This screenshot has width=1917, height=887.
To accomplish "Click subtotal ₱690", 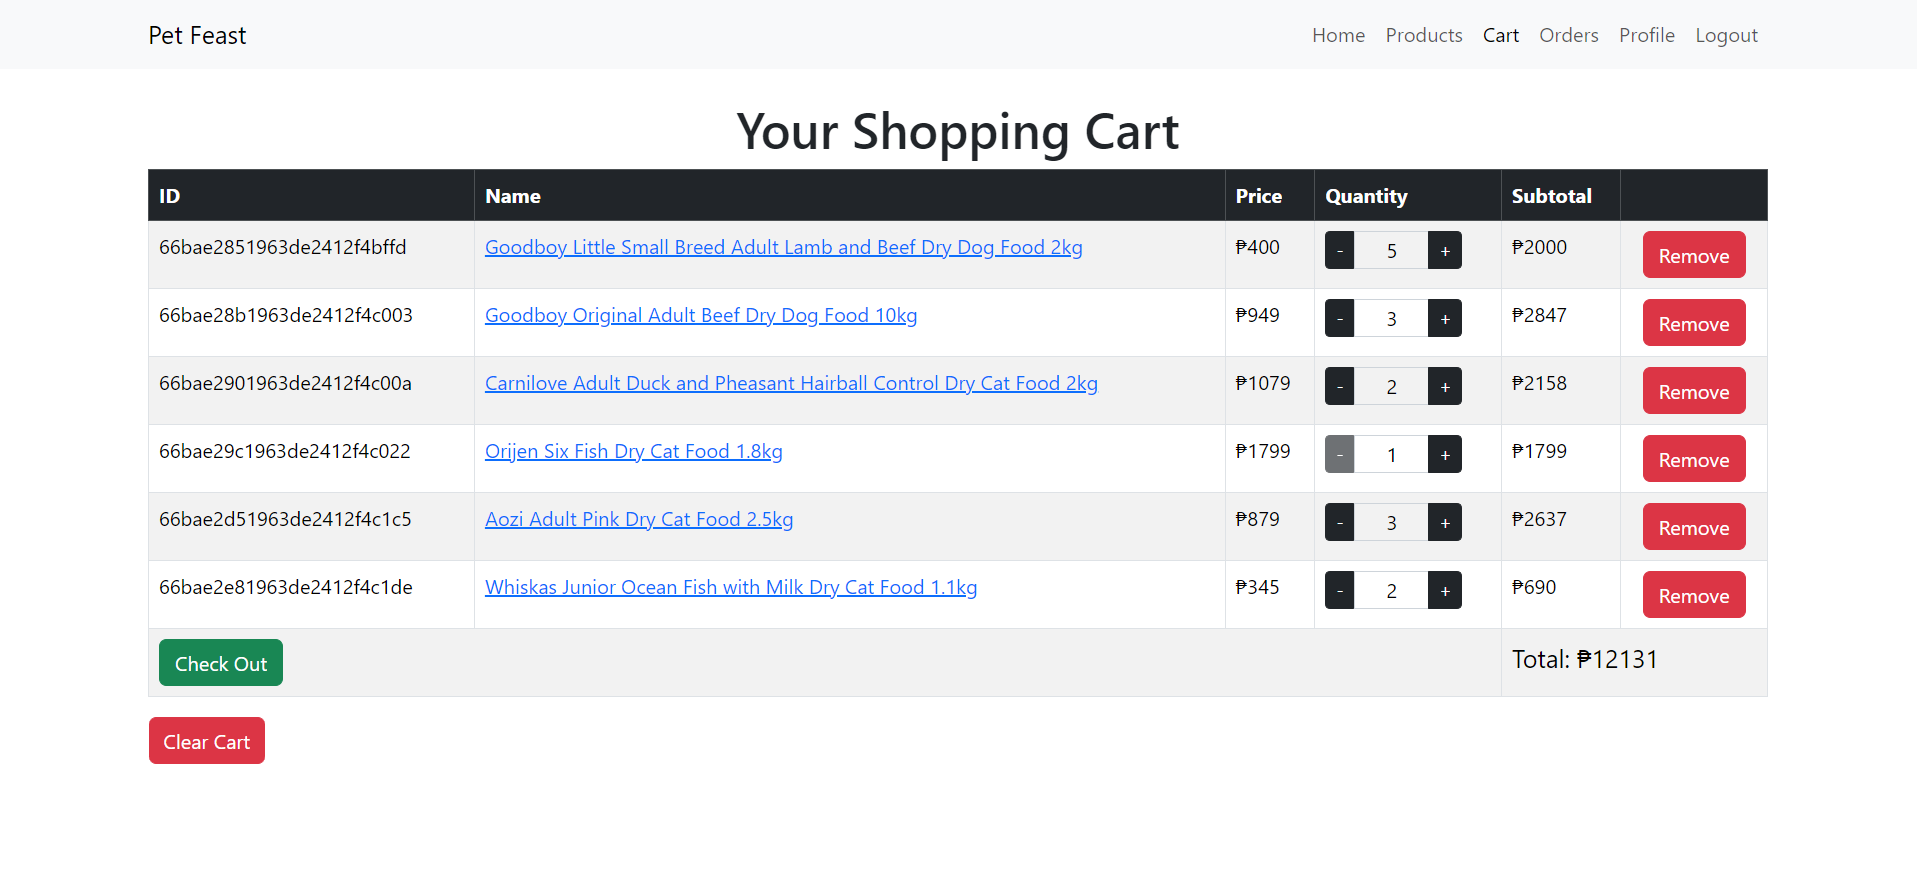I will (1533, 587).
